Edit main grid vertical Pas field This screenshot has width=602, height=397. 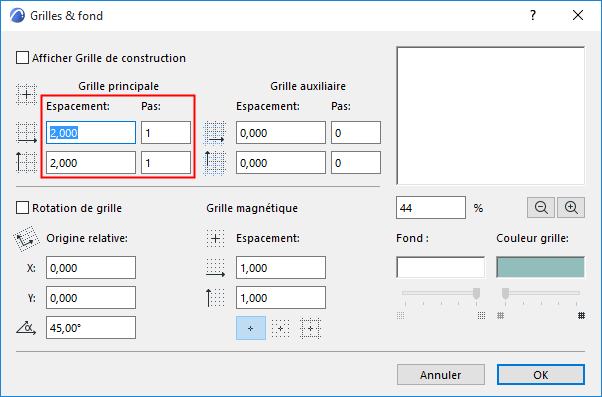(x=166, y=163)
